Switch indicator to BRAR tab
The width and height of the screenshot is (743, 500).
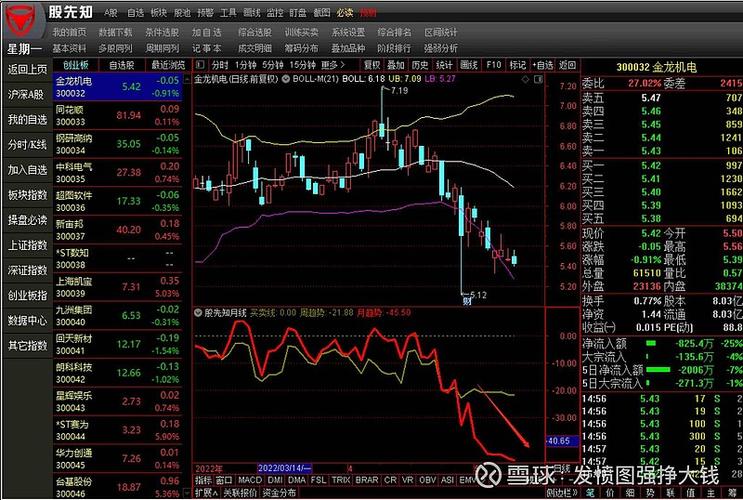[x=367, y=480]
